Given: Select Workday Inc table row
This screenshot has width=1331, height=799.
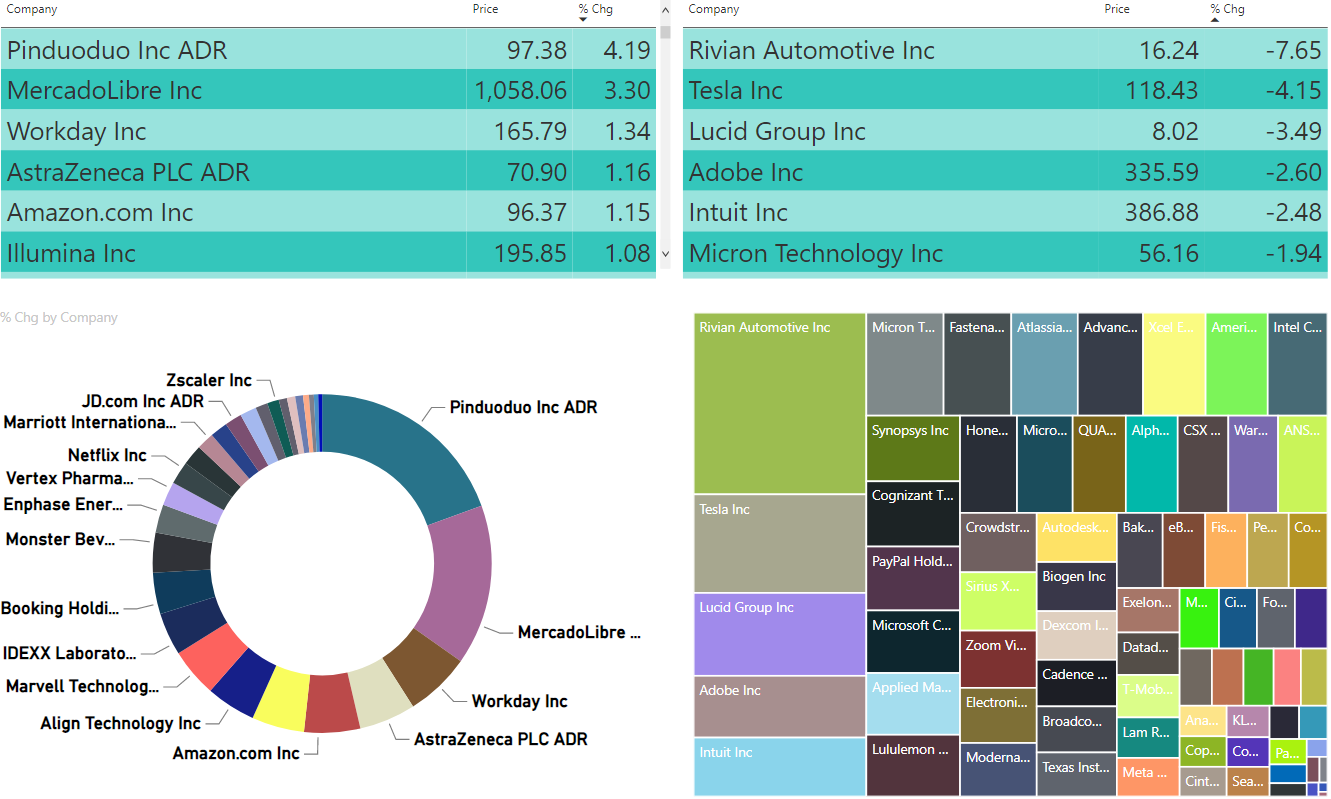Looking at the screenshot, I should pos(328,131).
